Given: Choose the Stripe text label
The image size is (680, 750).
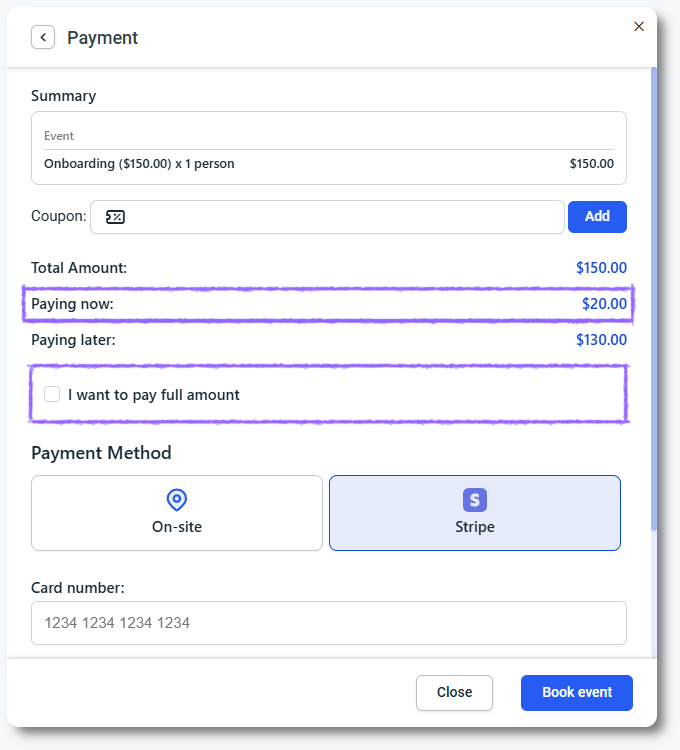Looking at the screenshot, I should click(x=475, y=527).
